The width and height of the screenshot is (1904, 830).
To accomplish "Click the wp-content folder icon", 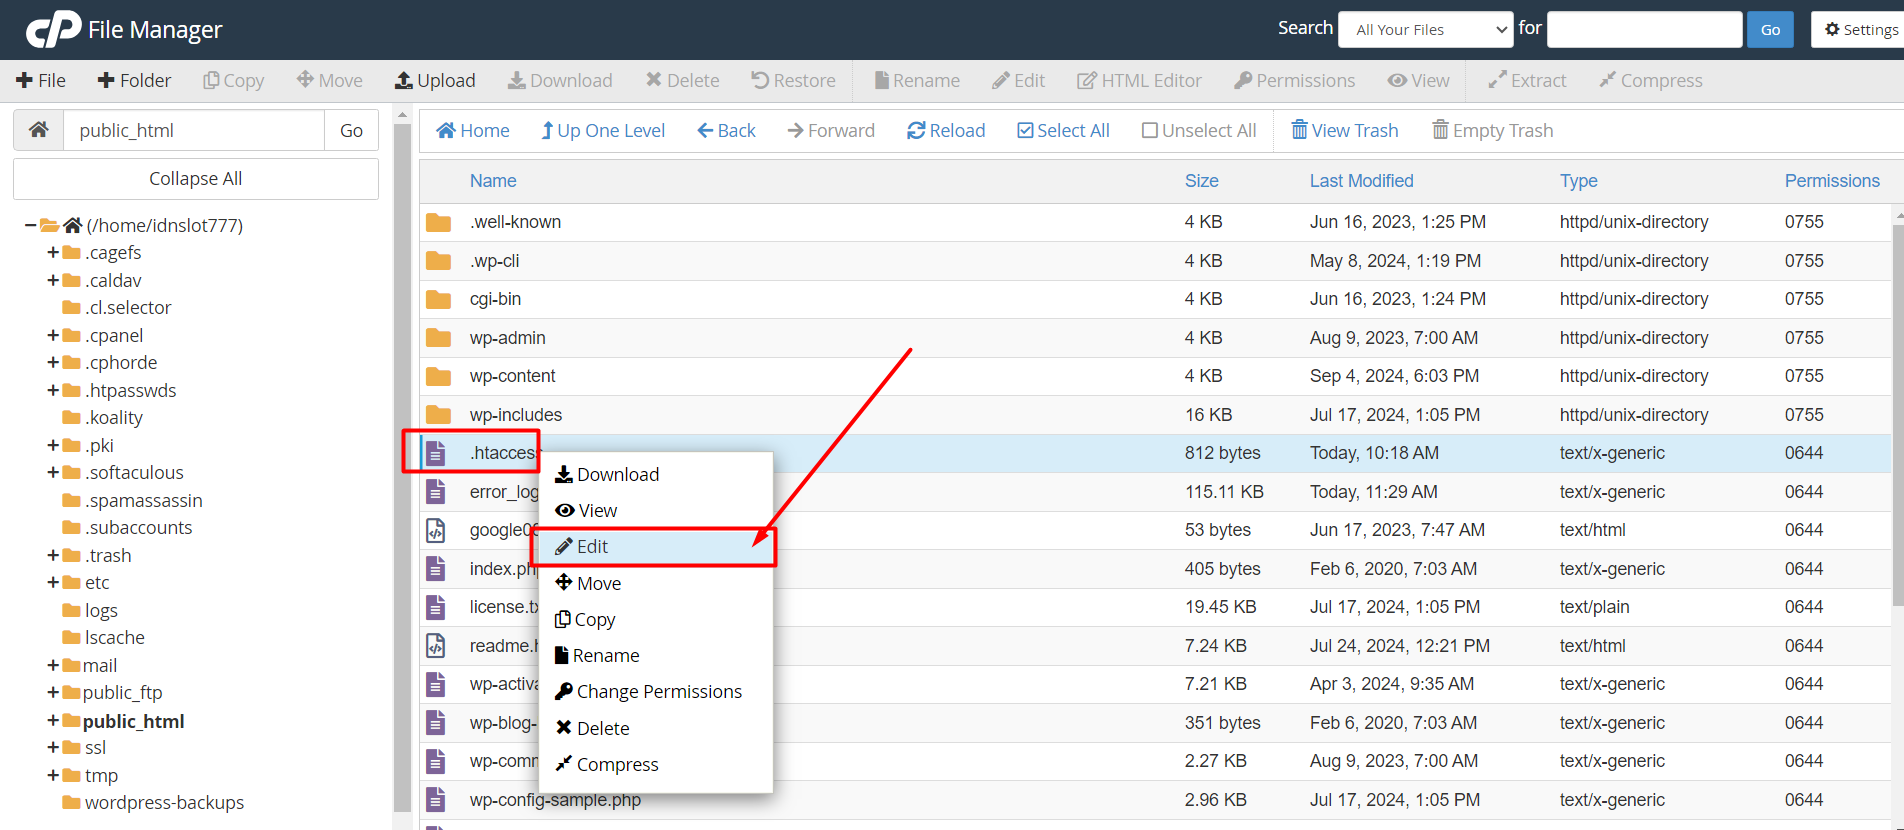I will (x=438, y=376).
